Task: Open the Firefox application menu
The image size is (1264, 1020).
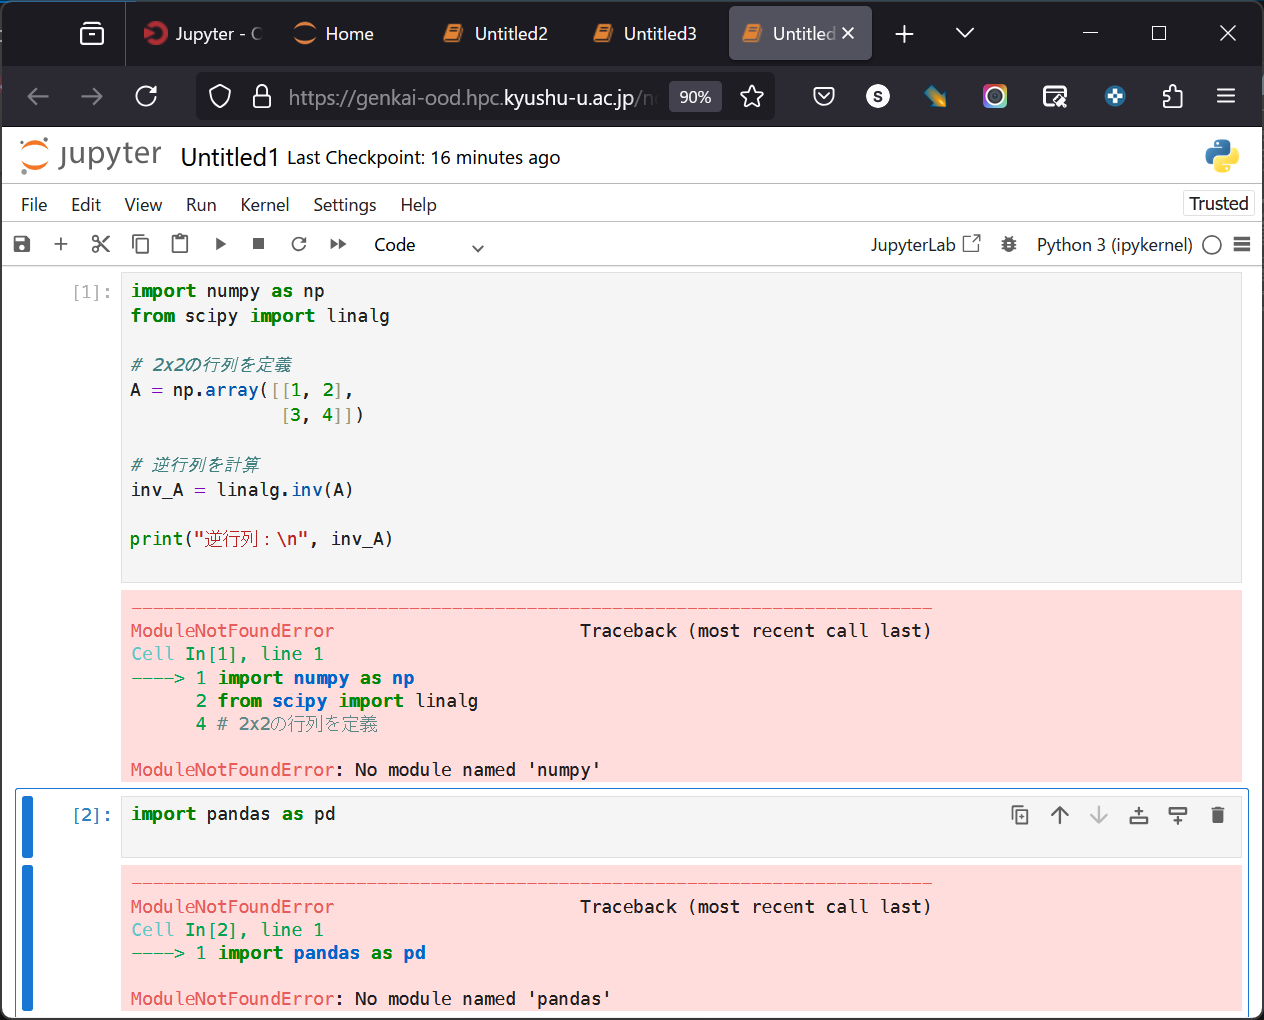Action: (1226, 96)
